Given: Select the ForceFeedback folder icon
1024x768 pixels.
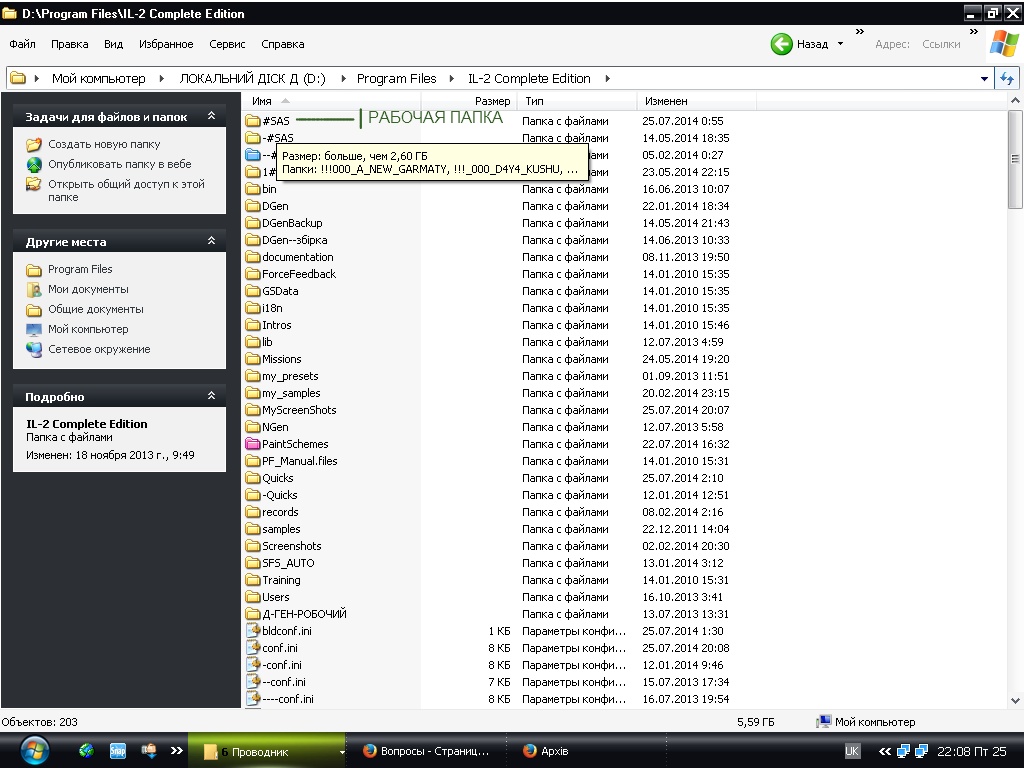Looking at the screenshot, I should (x=253, y=274).
